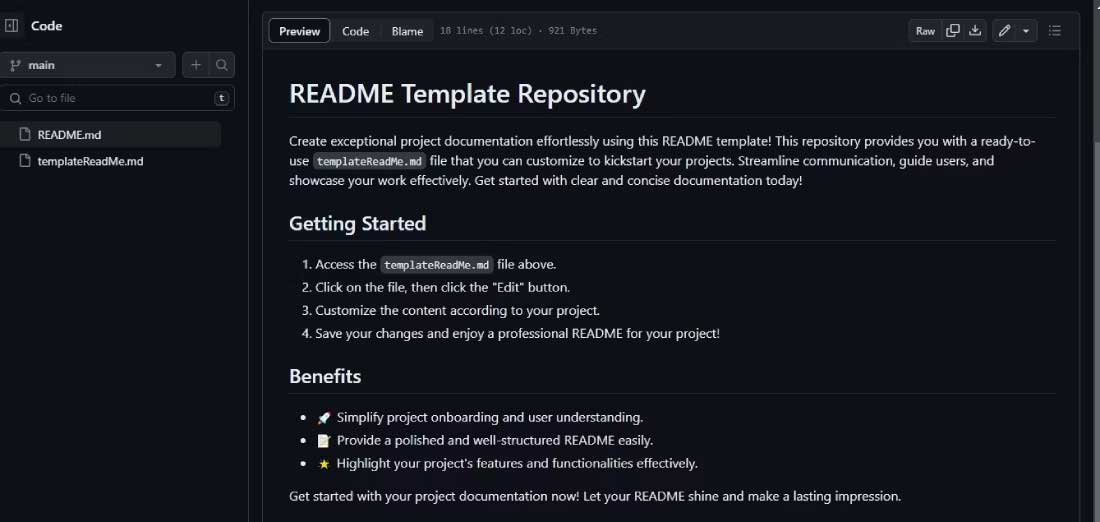Click the Getting Started heading
The image size is (1100, 522).
pos(357,224)
